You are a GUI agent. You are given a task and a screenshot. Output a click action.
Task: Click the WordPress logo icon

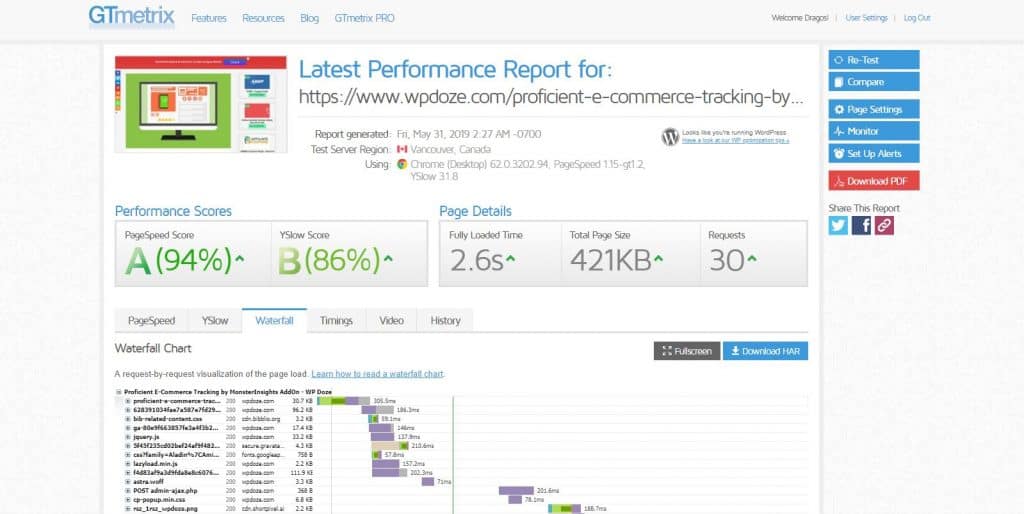point(670,137)
